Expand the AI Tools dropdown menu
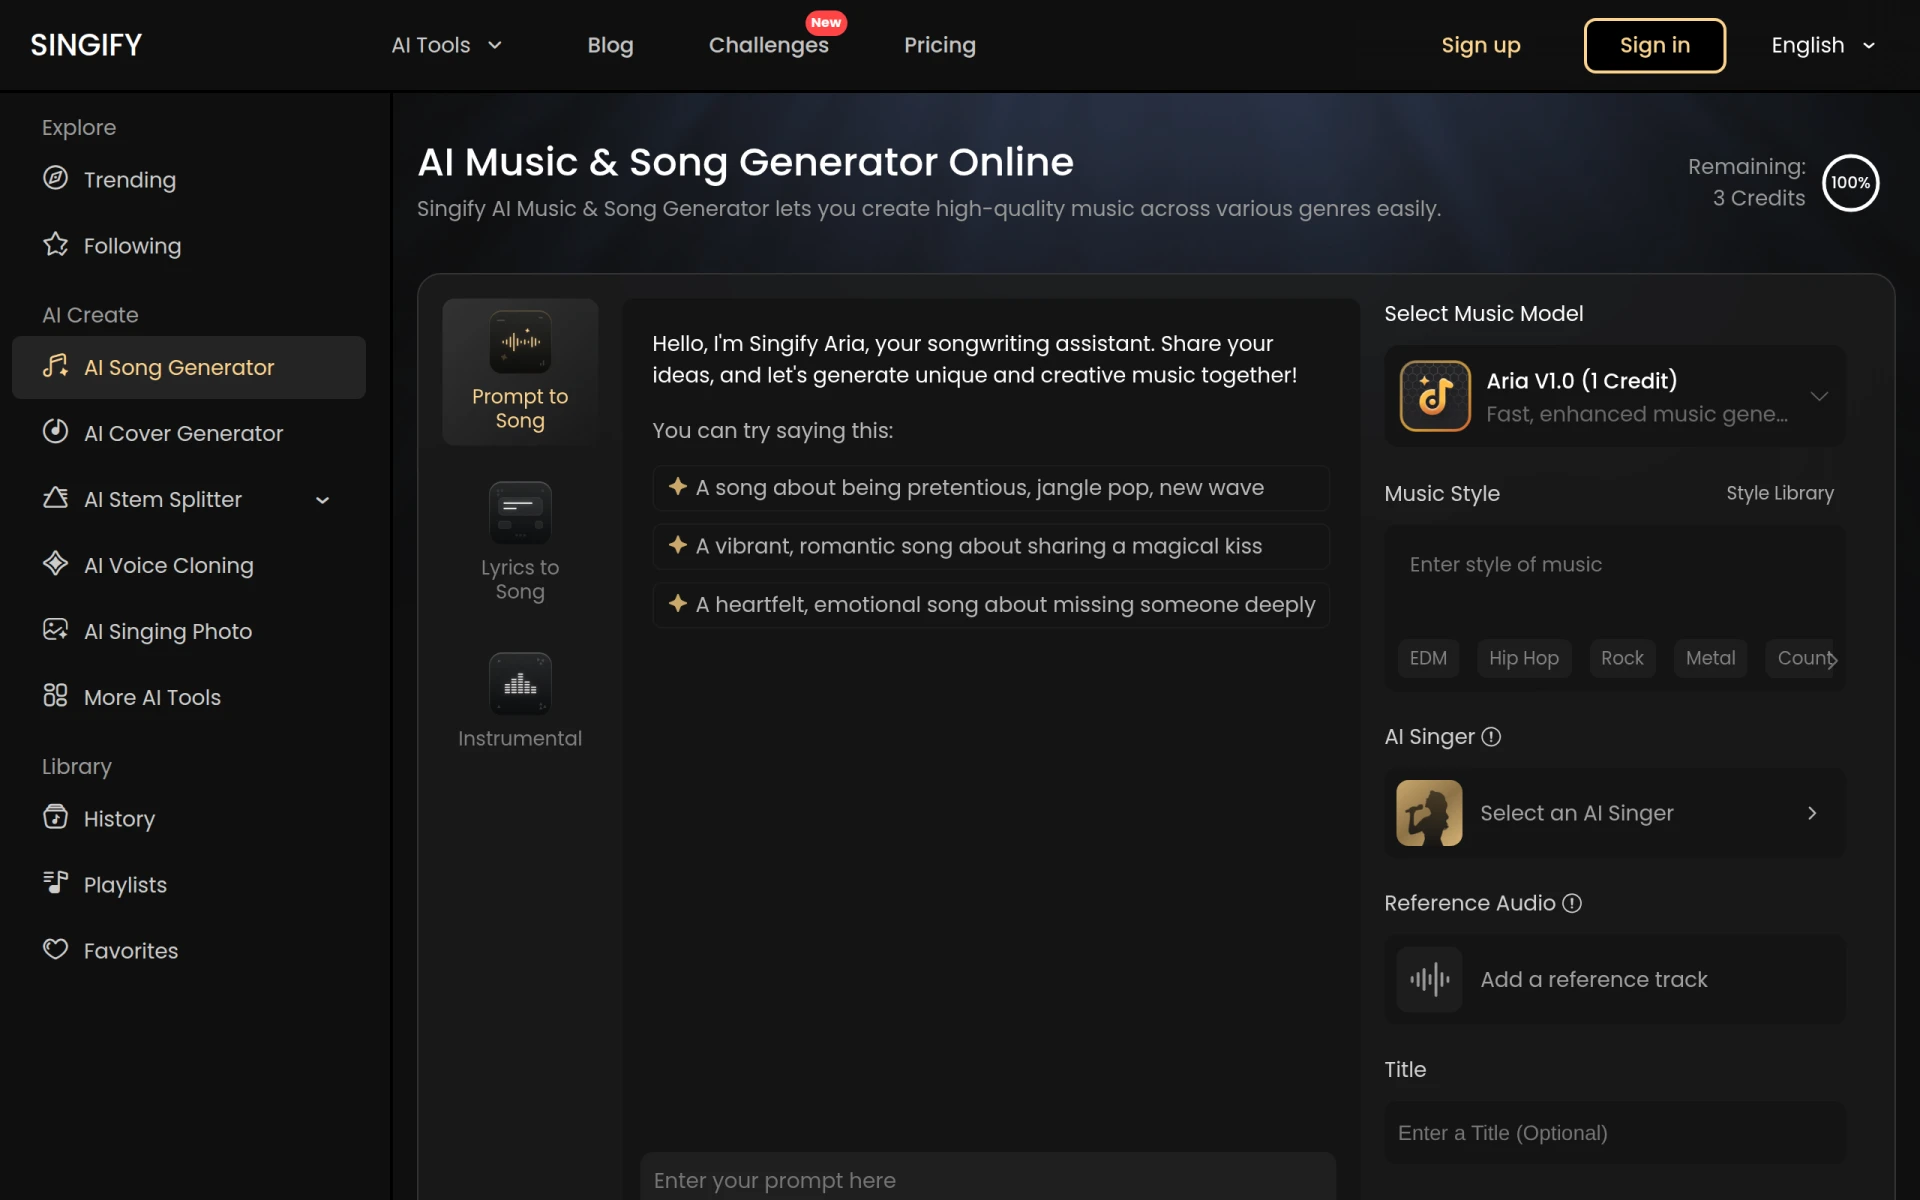 coord(447,45)
